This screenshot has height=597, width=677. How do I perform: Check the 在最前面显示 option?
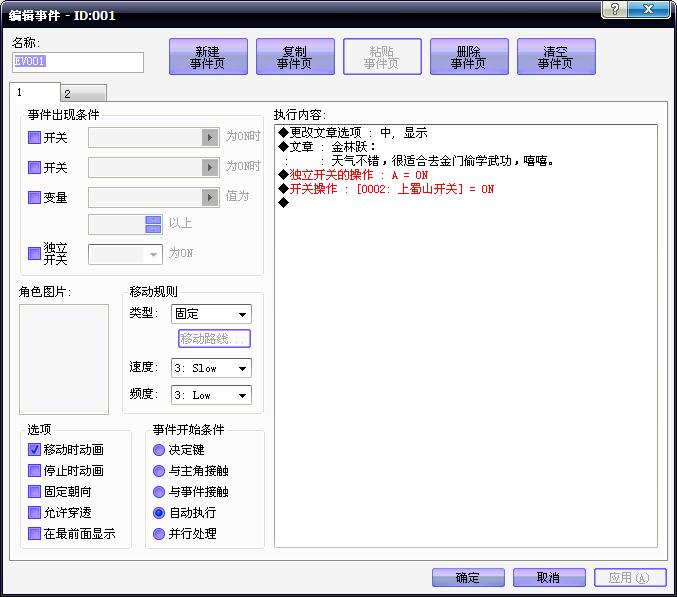pyautogui.click(x=34, y=534)
